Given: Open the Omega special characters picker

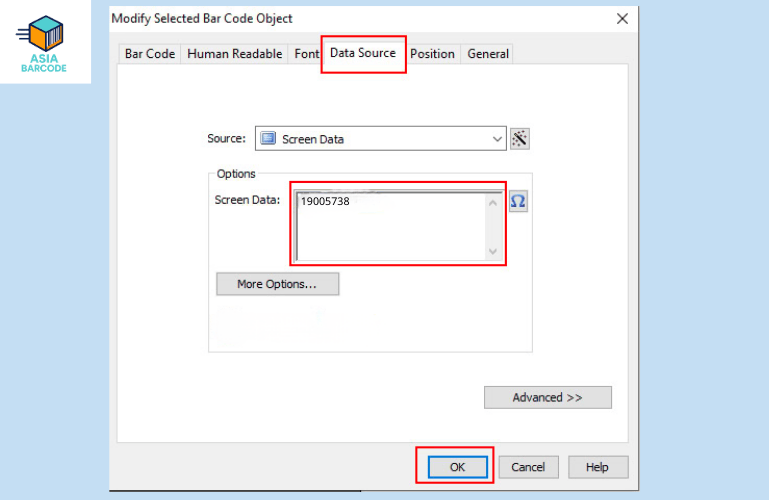Looking at the screenshot, I should (518, 201).
